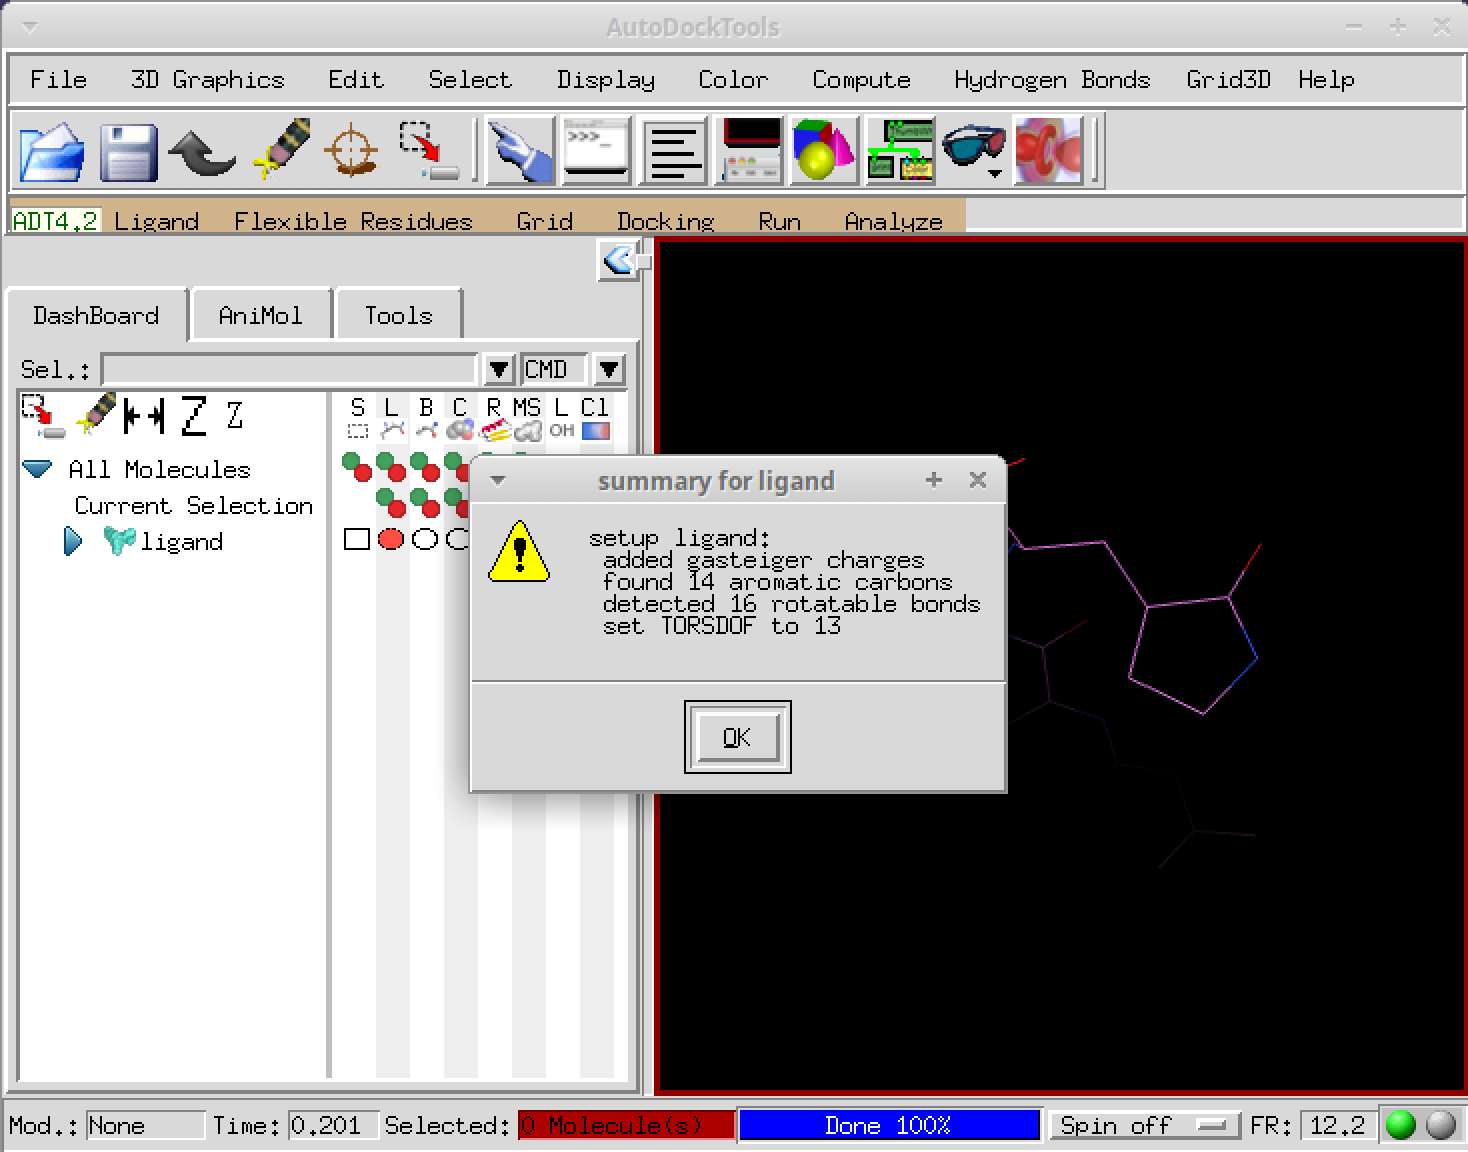Viewport: 1468px width, 1152px height.
Task: Open the Sel. field dropdown arrow
Action: tap(499, 370)
